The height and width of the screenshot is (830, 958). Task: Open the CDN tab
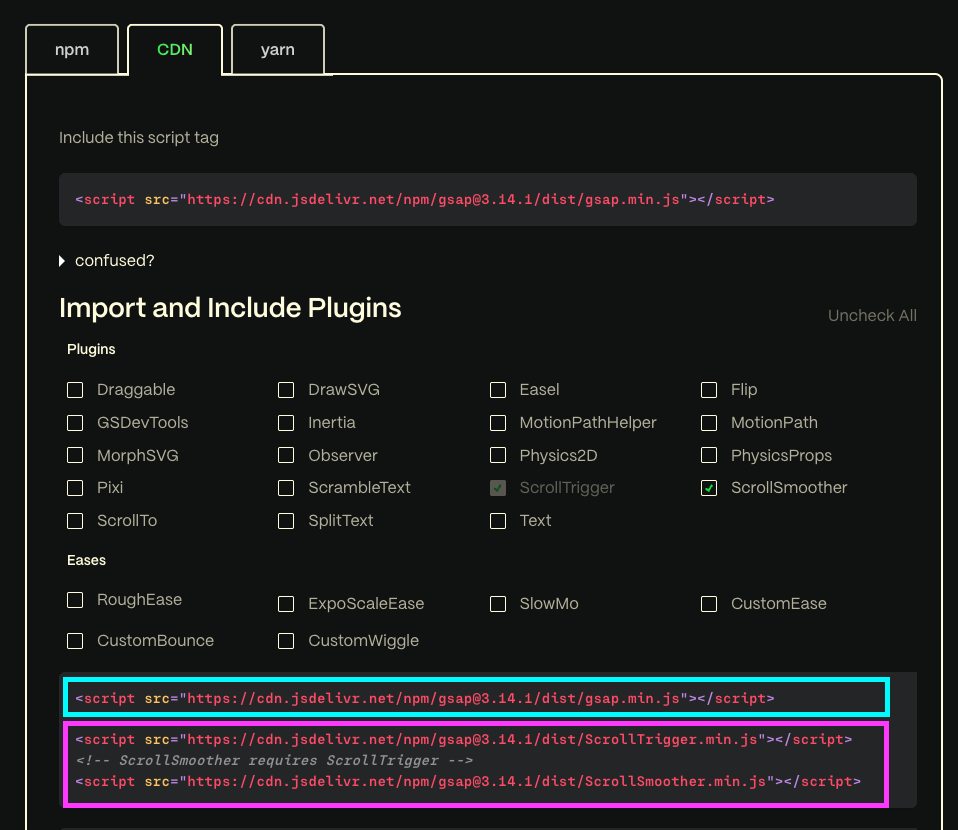point(175,50)
